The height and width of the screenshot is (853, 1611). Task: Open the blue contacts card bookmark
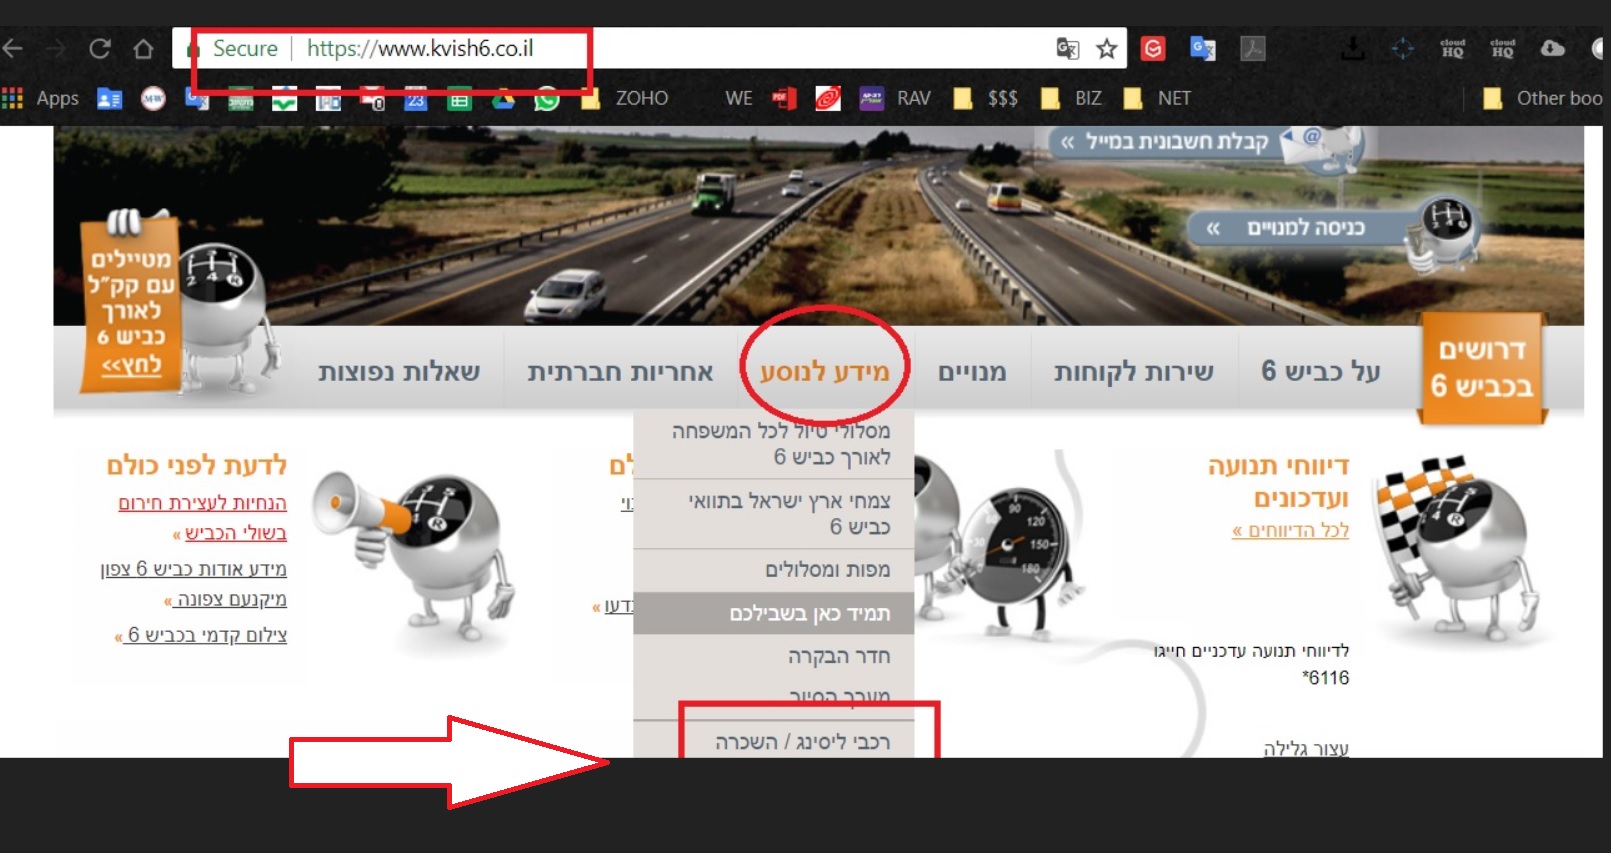(x=109, y=98)
